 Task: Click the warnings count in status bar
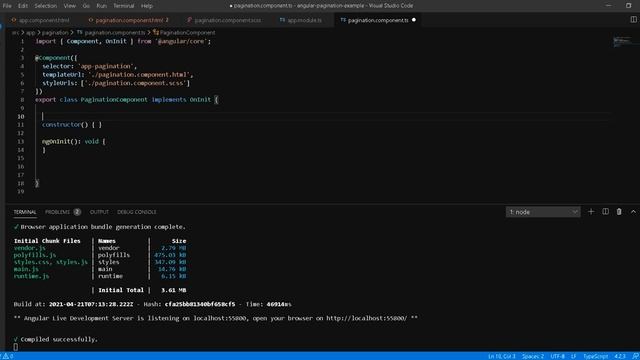click(8, 356)
